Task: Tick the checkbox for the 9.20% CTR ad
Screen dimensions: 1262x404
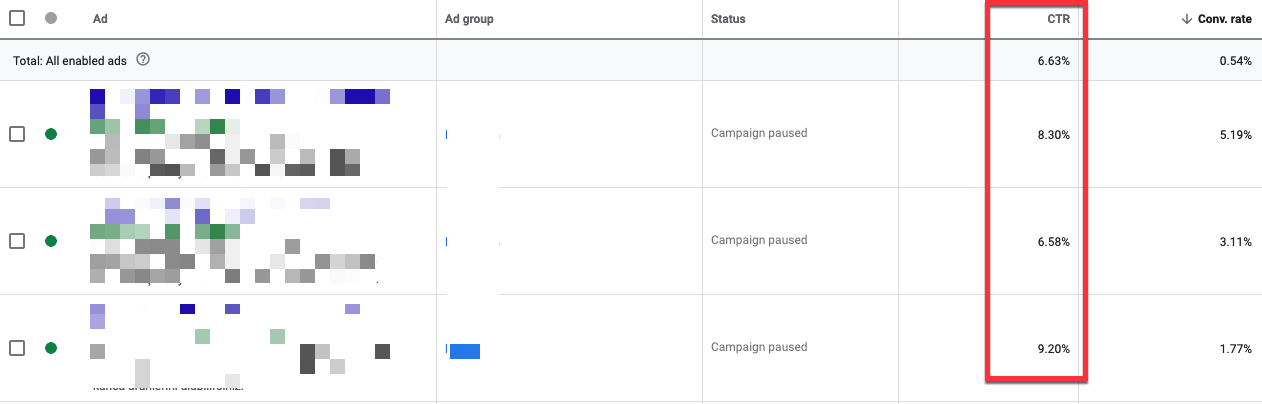Action: click(x=17, y=348)
